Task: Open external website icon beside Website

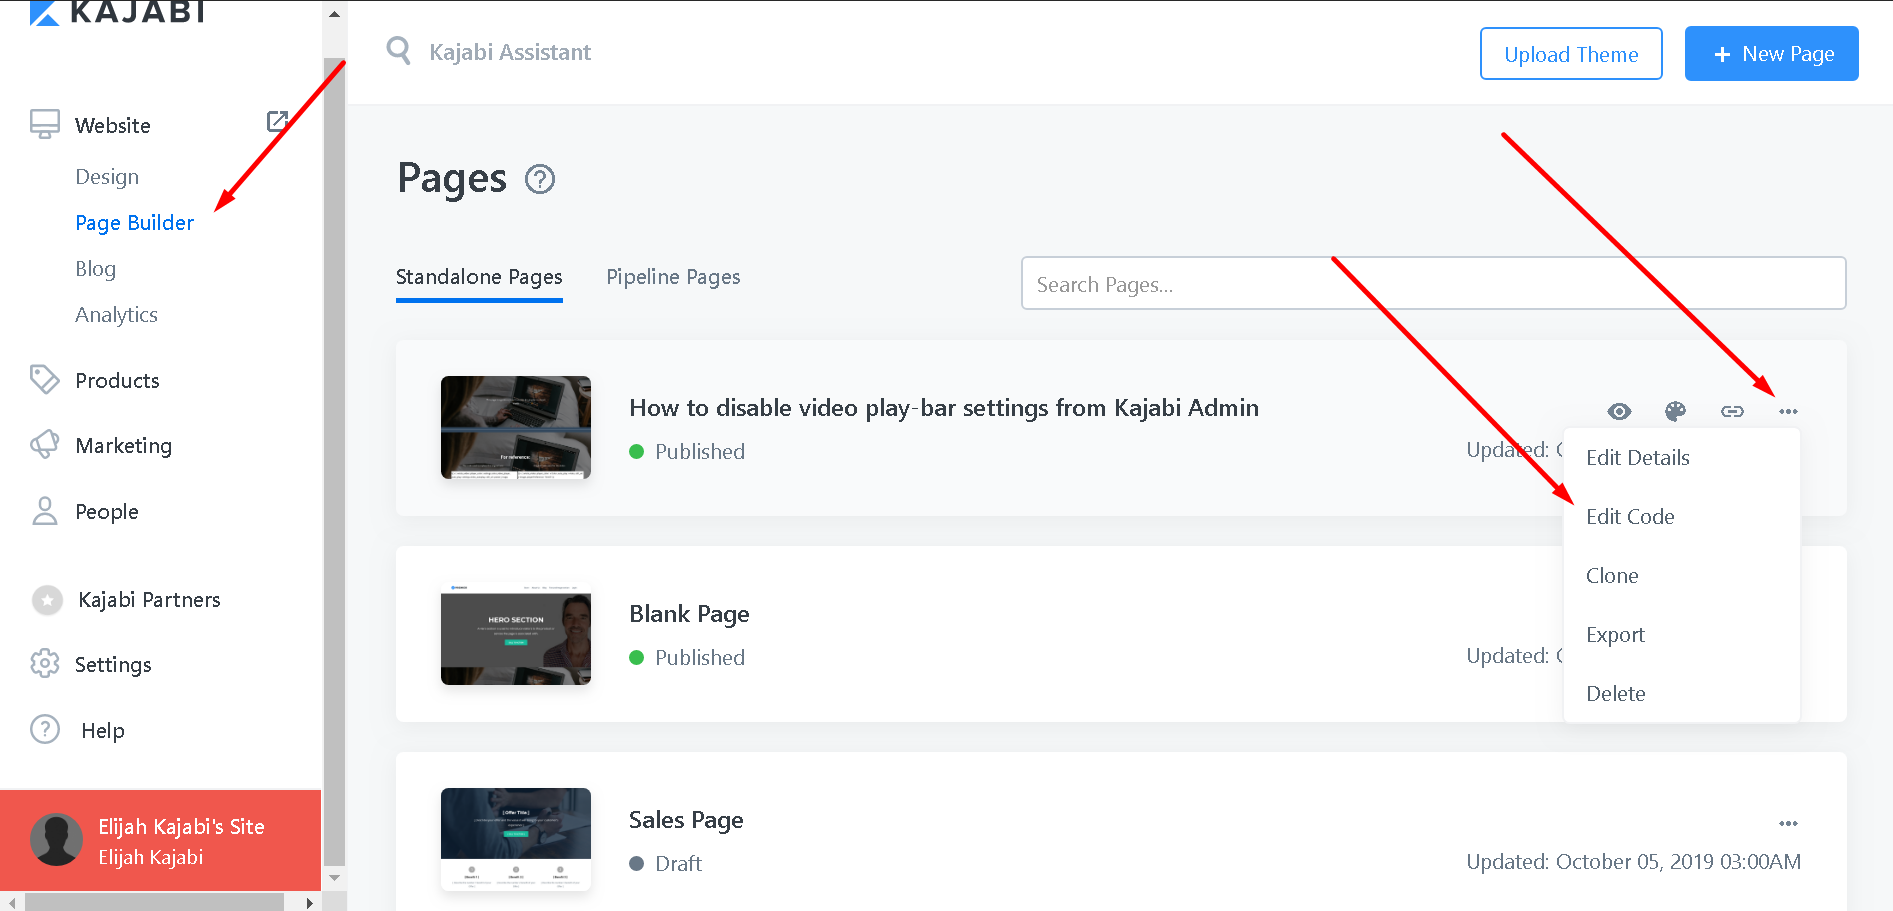Action: [x=277, y=122]
